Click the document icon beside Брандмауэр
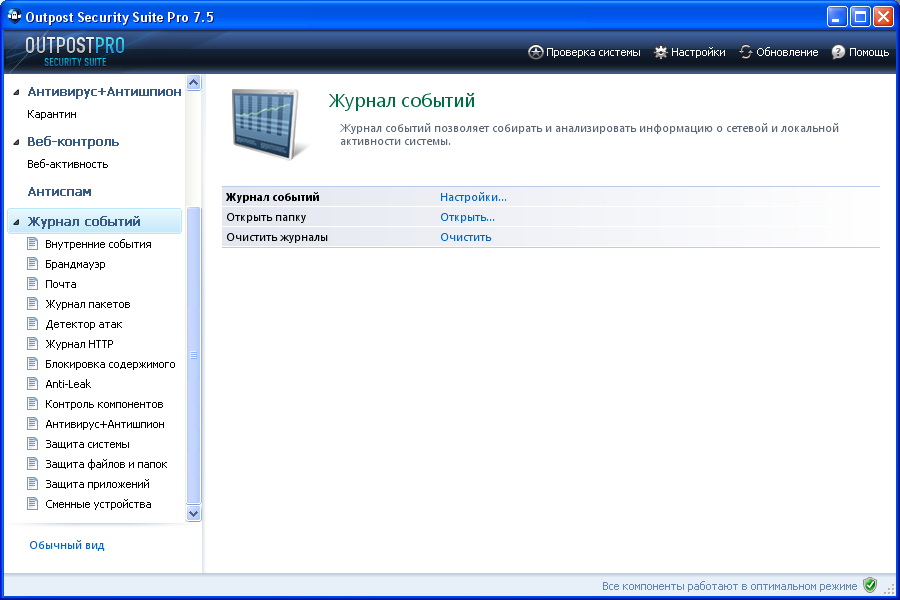900x600 pixels. [33, 264]
